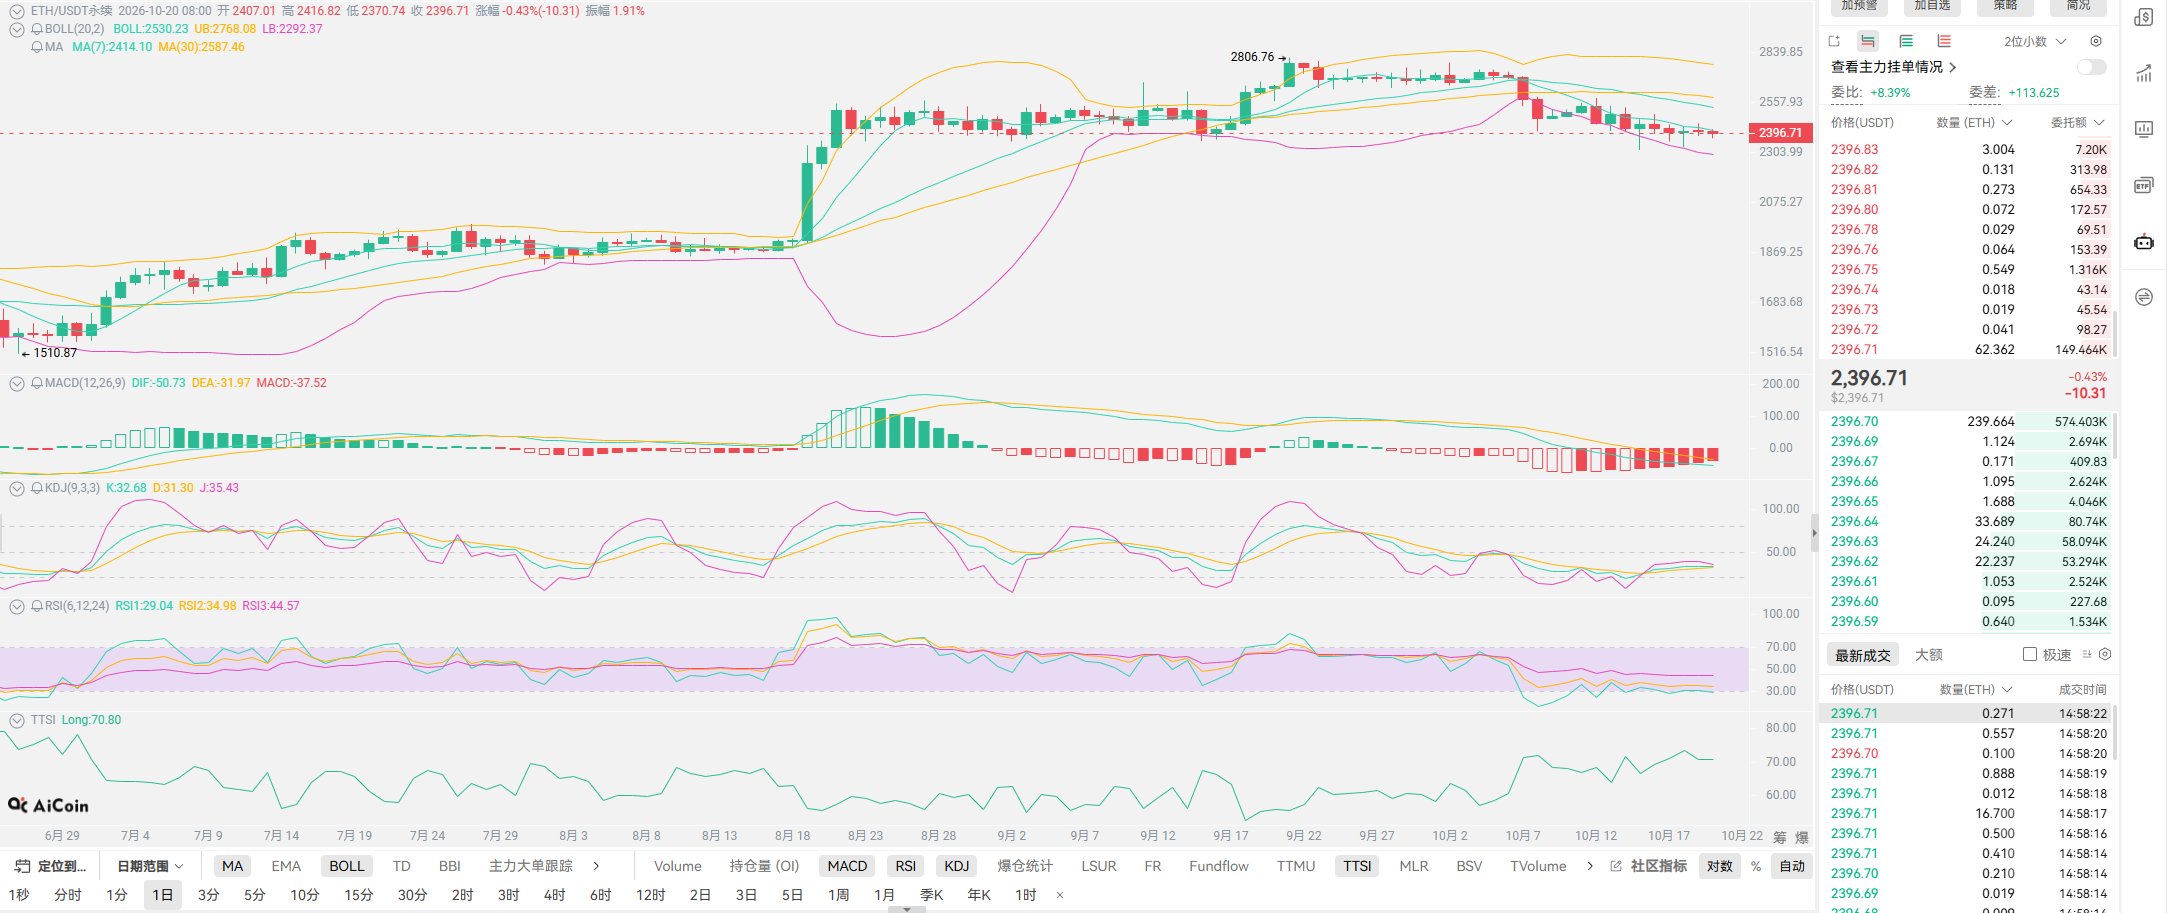Select the sell-orders-only (red) book view

(1944, 41)
